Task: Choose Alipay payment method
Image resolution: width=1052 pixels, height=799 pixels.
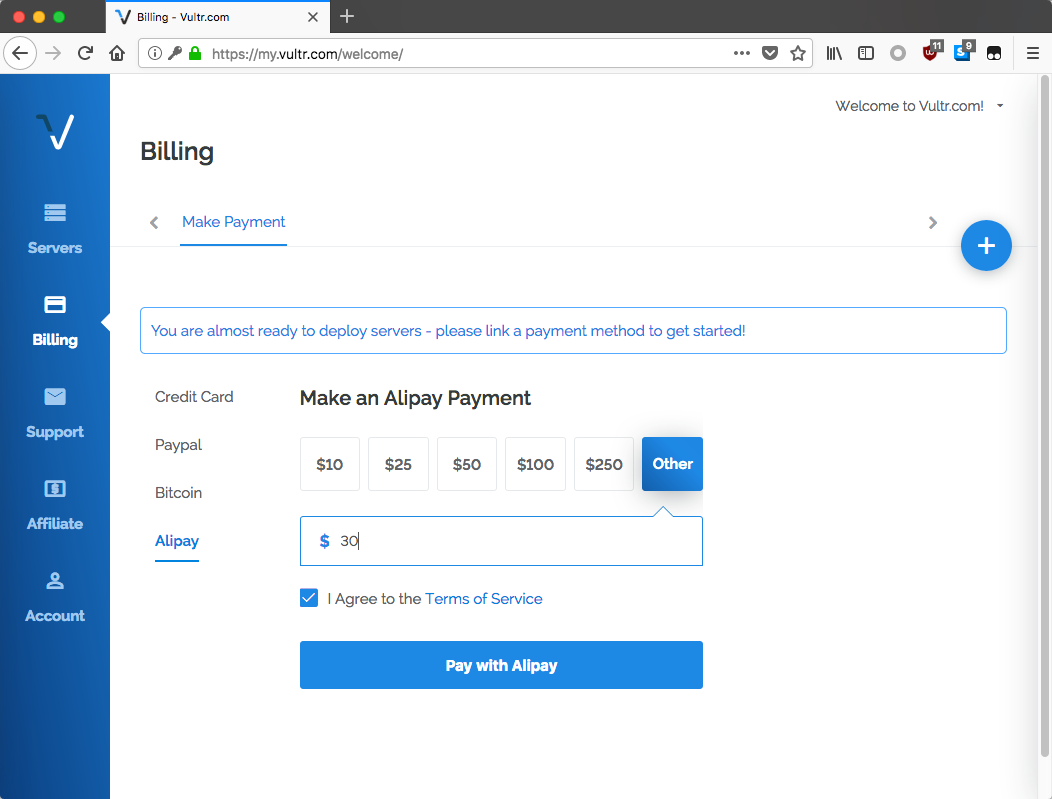Action: coord(176,541)
